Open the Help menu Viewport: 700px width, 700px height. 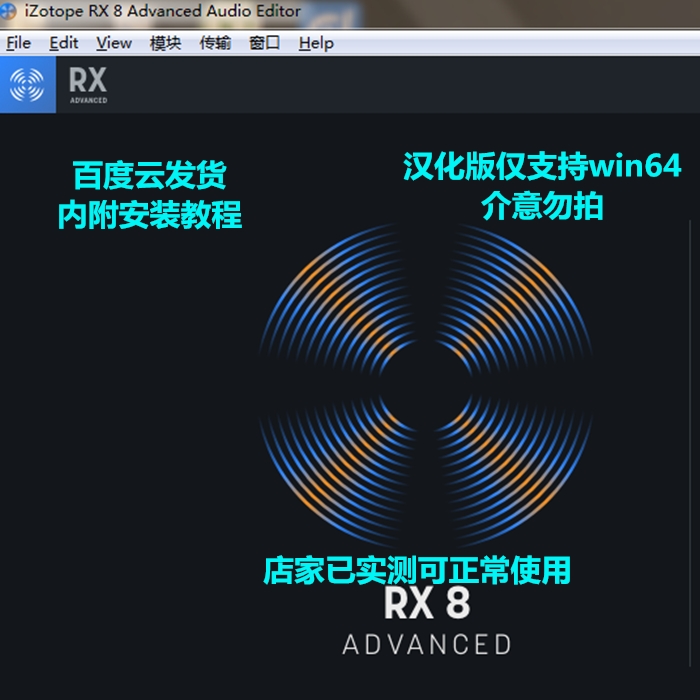point(316,43)
